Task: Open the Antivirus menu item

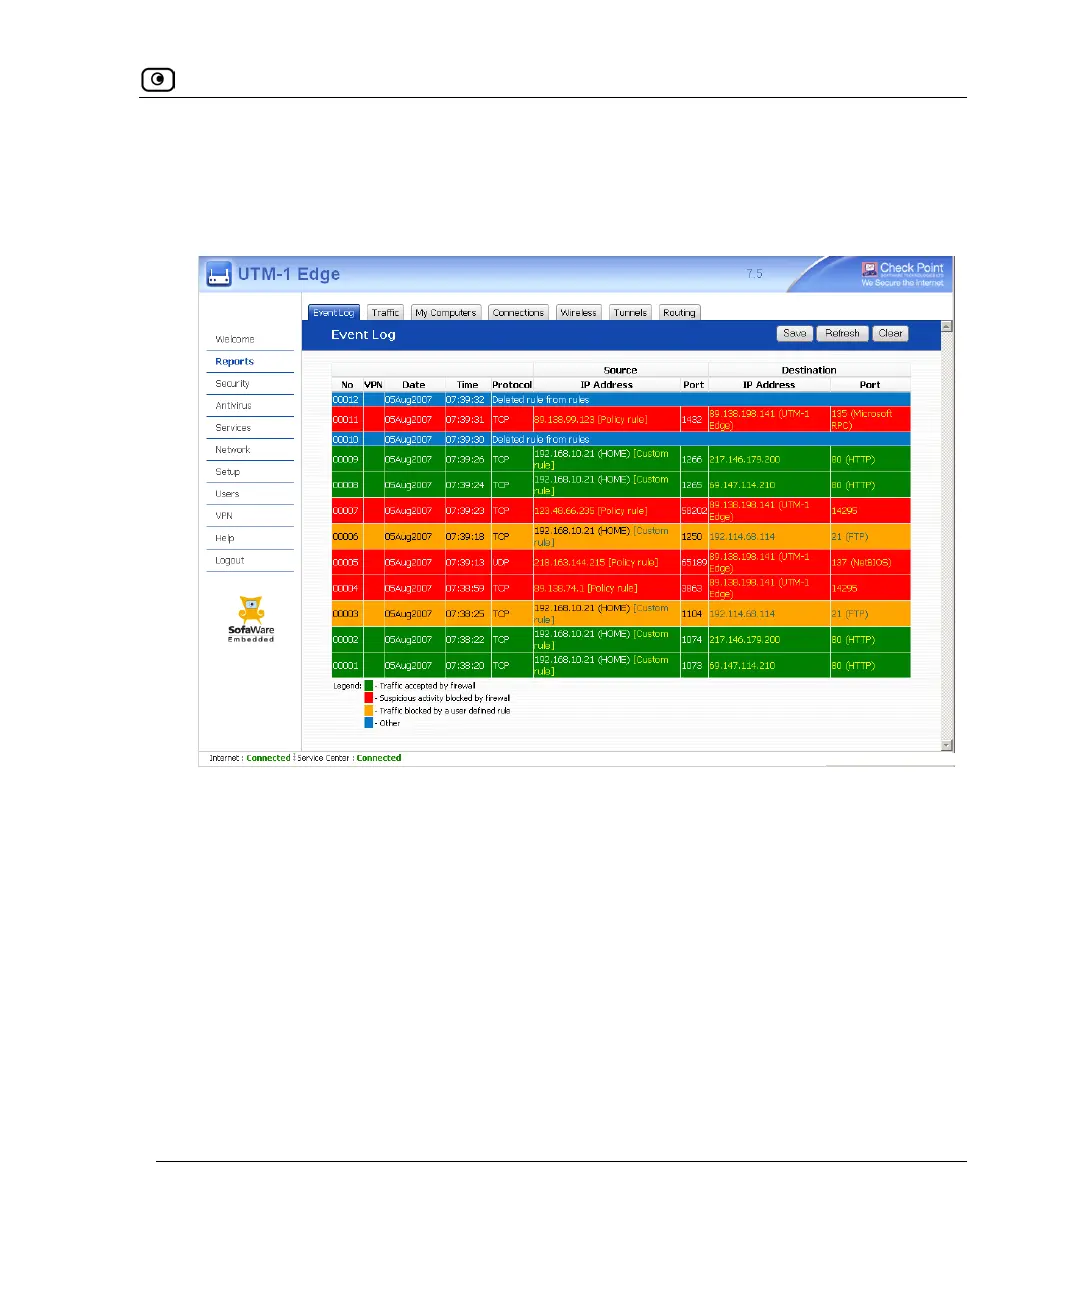Action: (x=233, y=405)
